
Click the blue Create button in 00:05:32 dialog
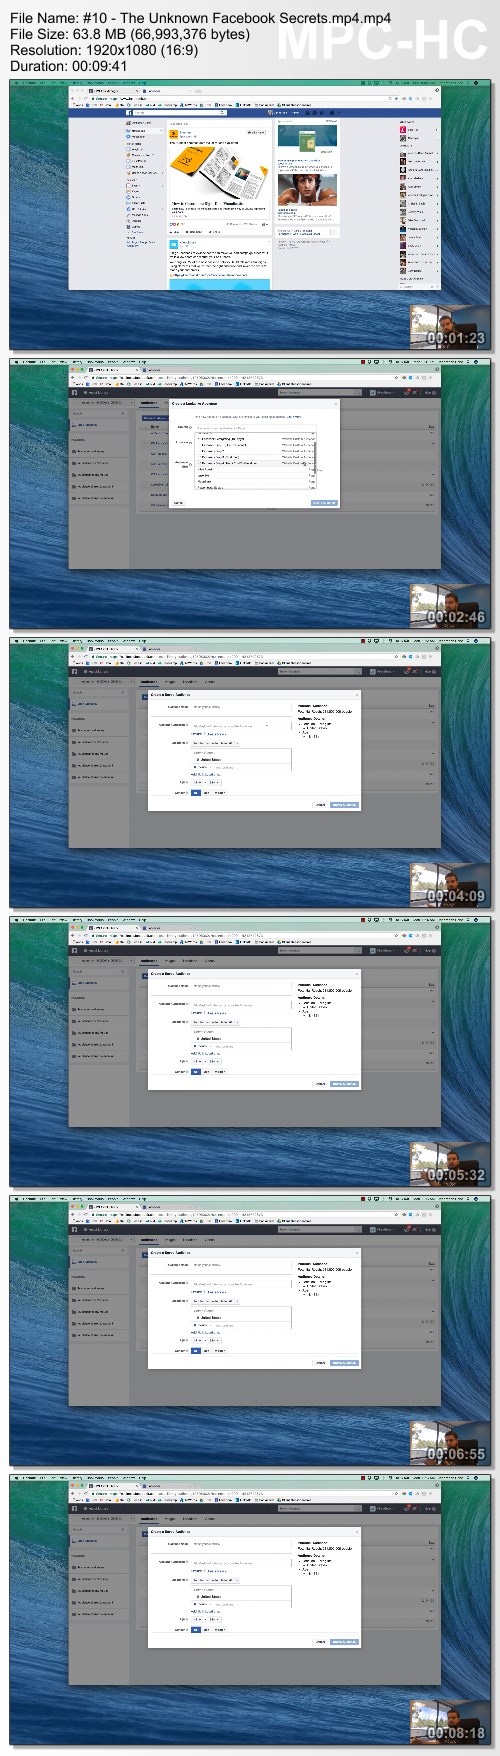tap(344, 1083)
